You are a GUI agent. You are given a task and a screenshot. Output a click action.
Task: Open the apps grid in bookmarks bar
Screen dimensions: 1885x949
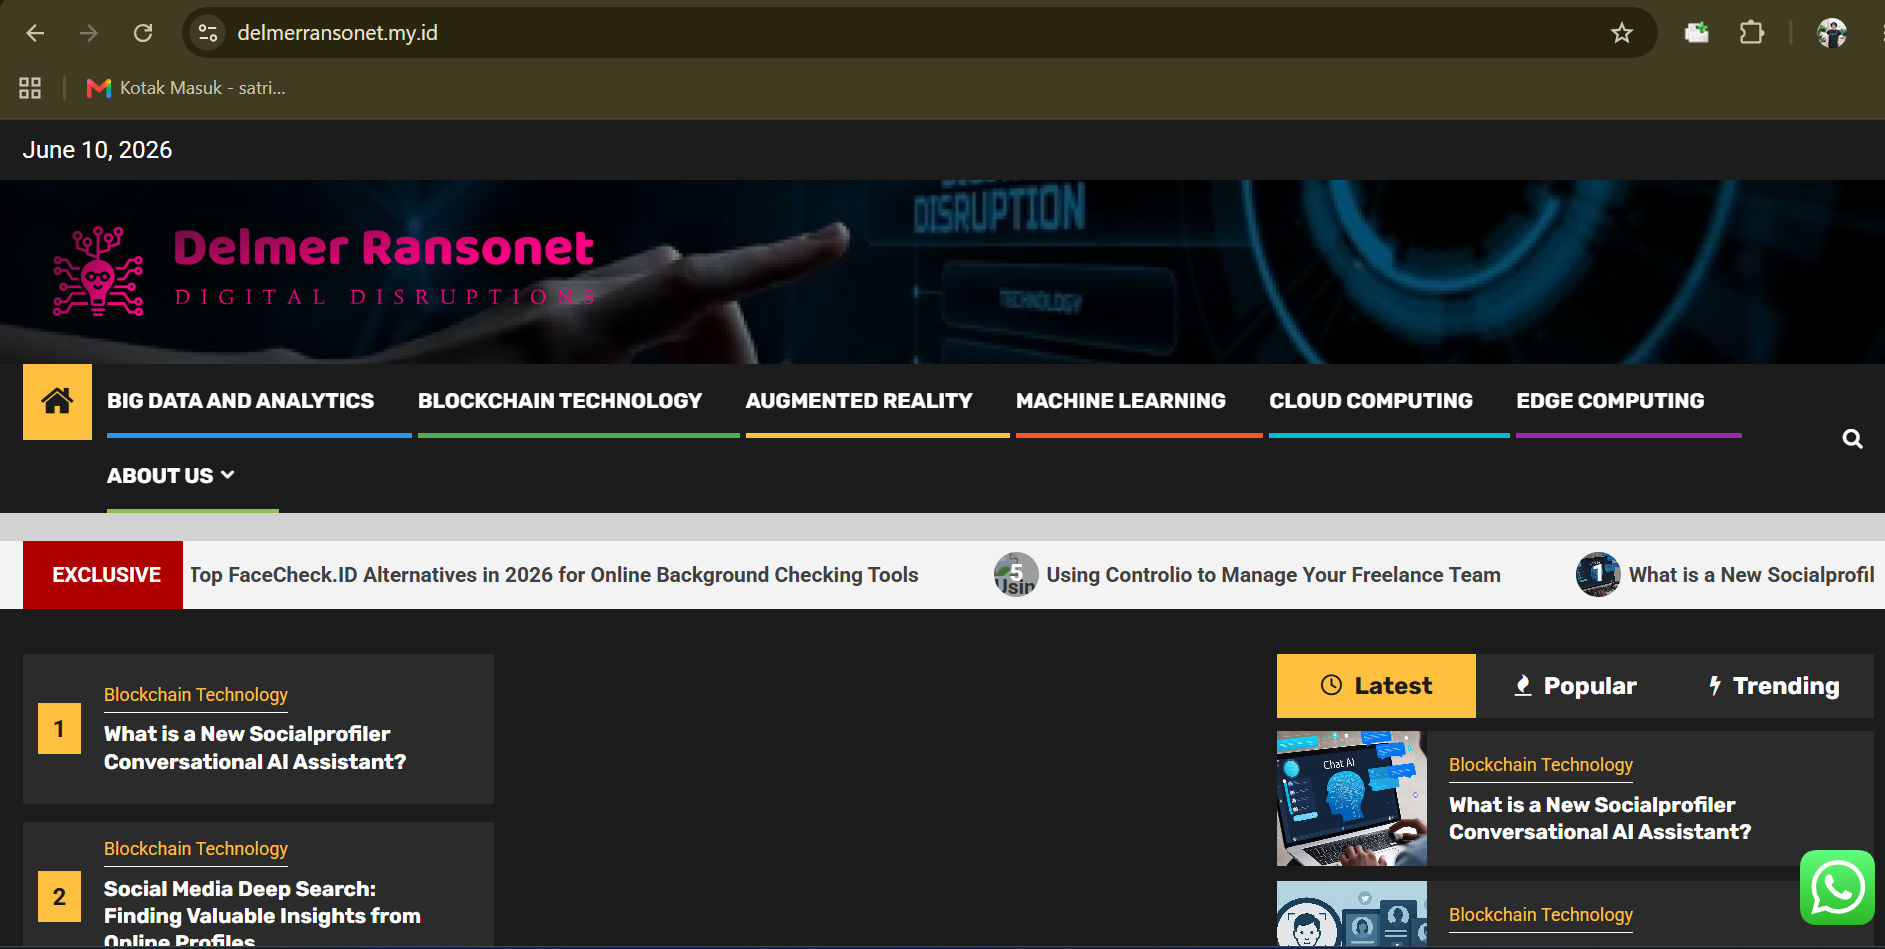click(30, 88)
